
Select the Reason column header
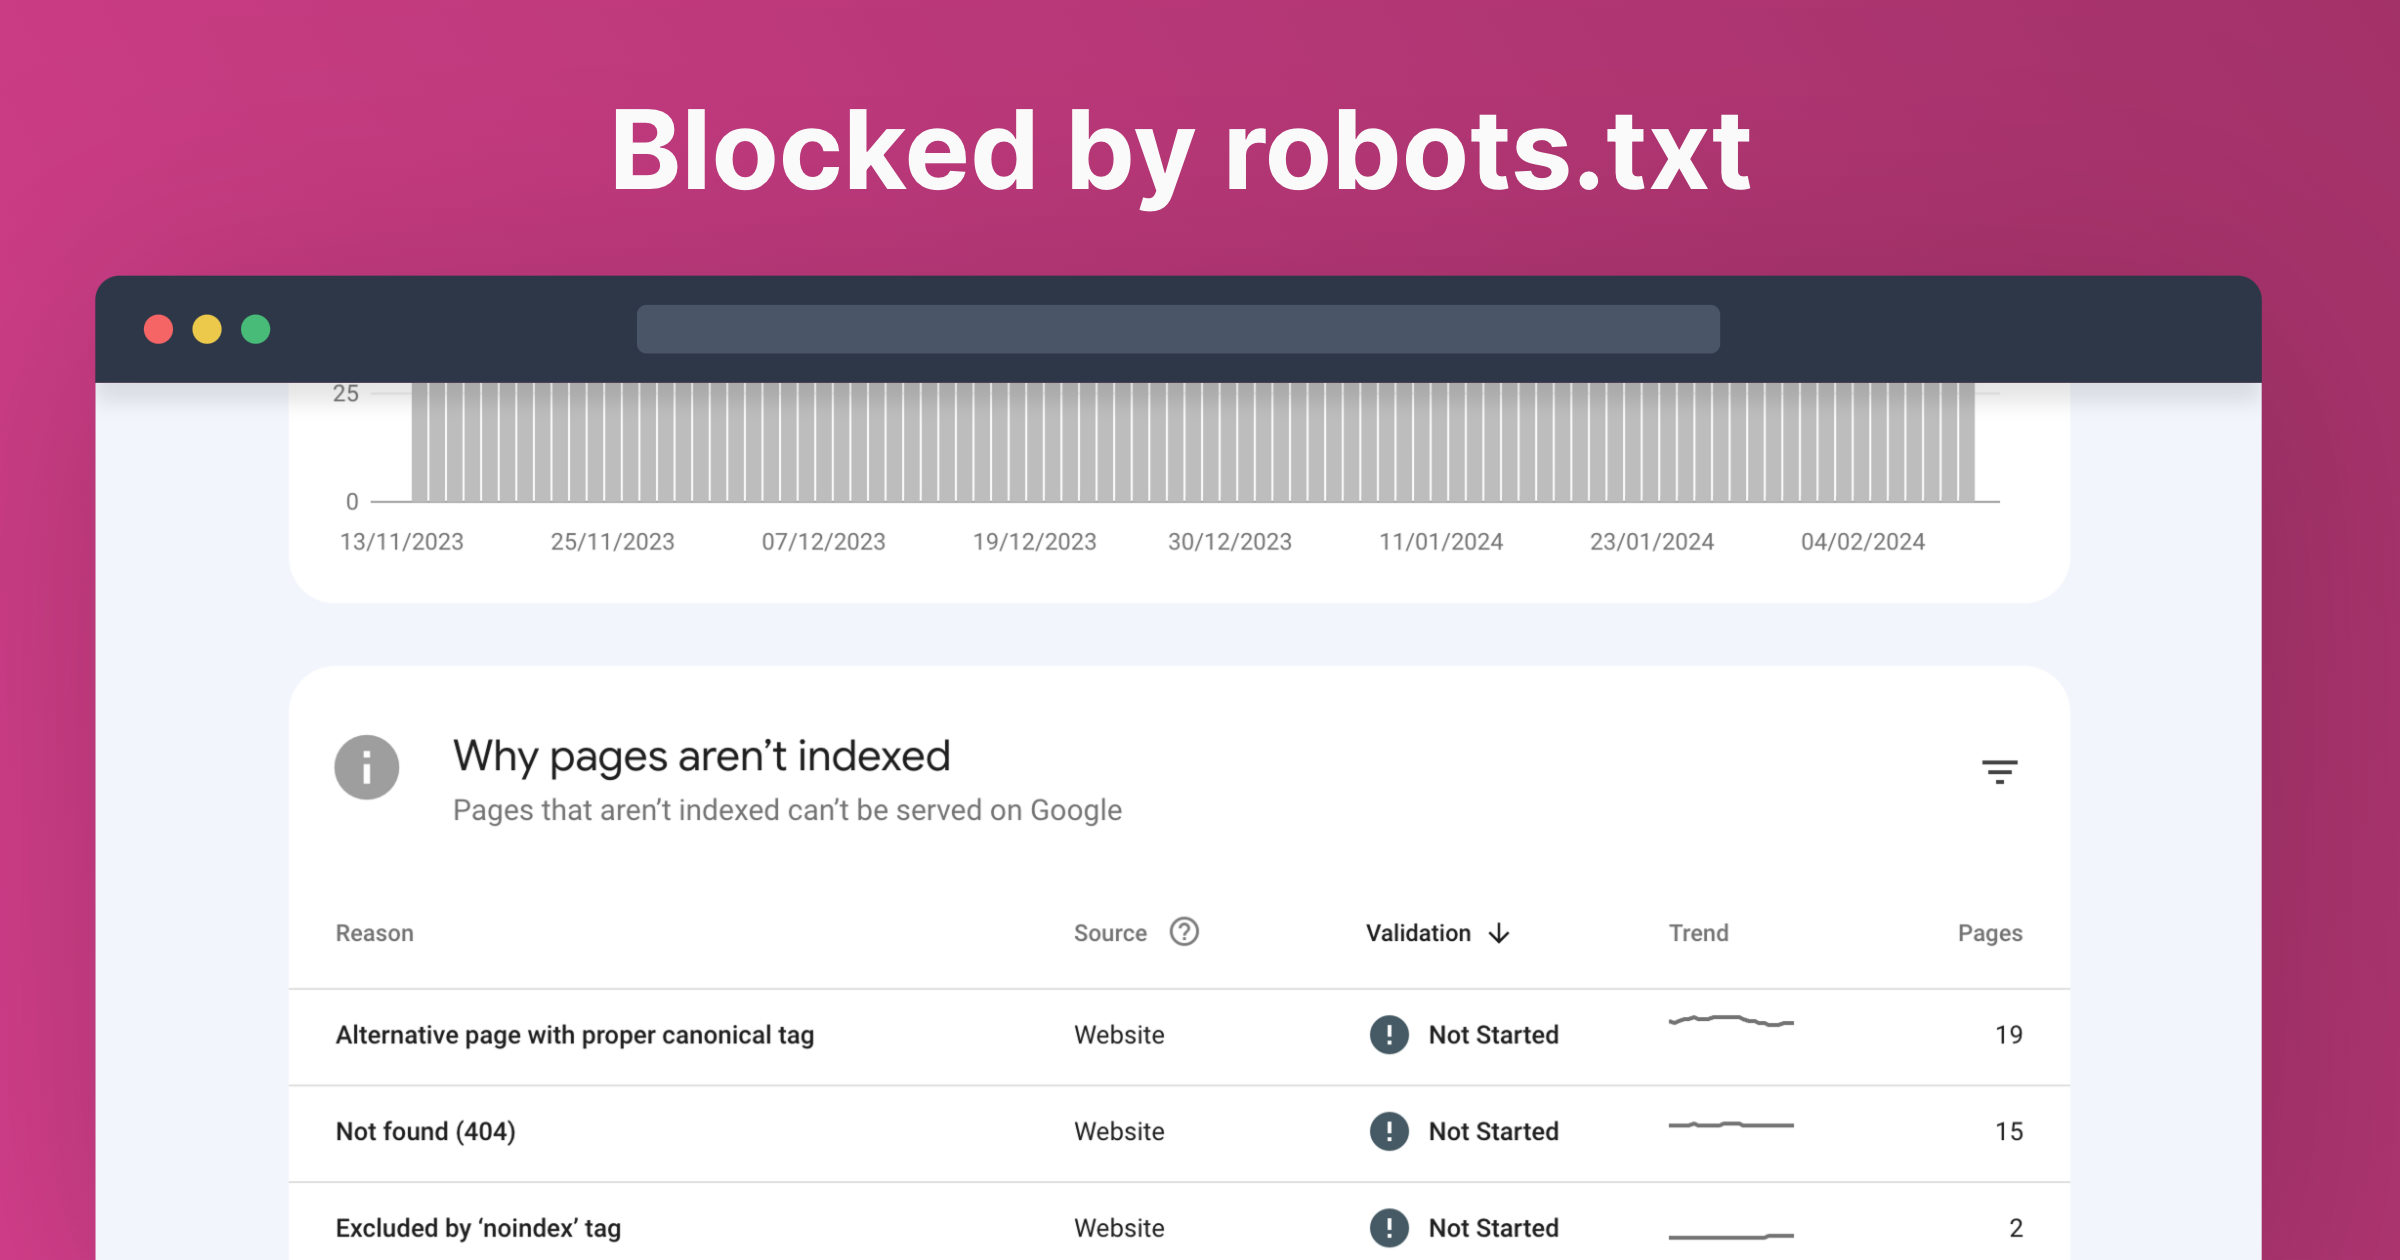(374, 932)
